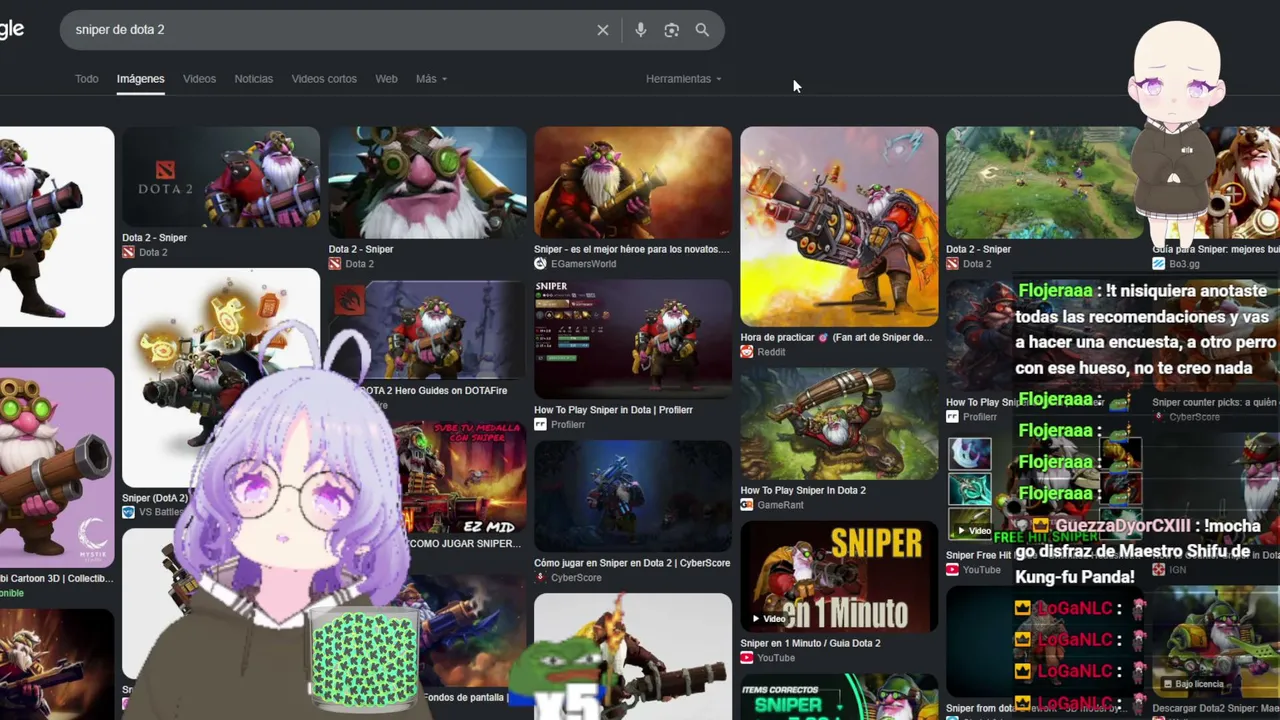
Task: Open the Herramientas dropdown
Action: [683, 79]
